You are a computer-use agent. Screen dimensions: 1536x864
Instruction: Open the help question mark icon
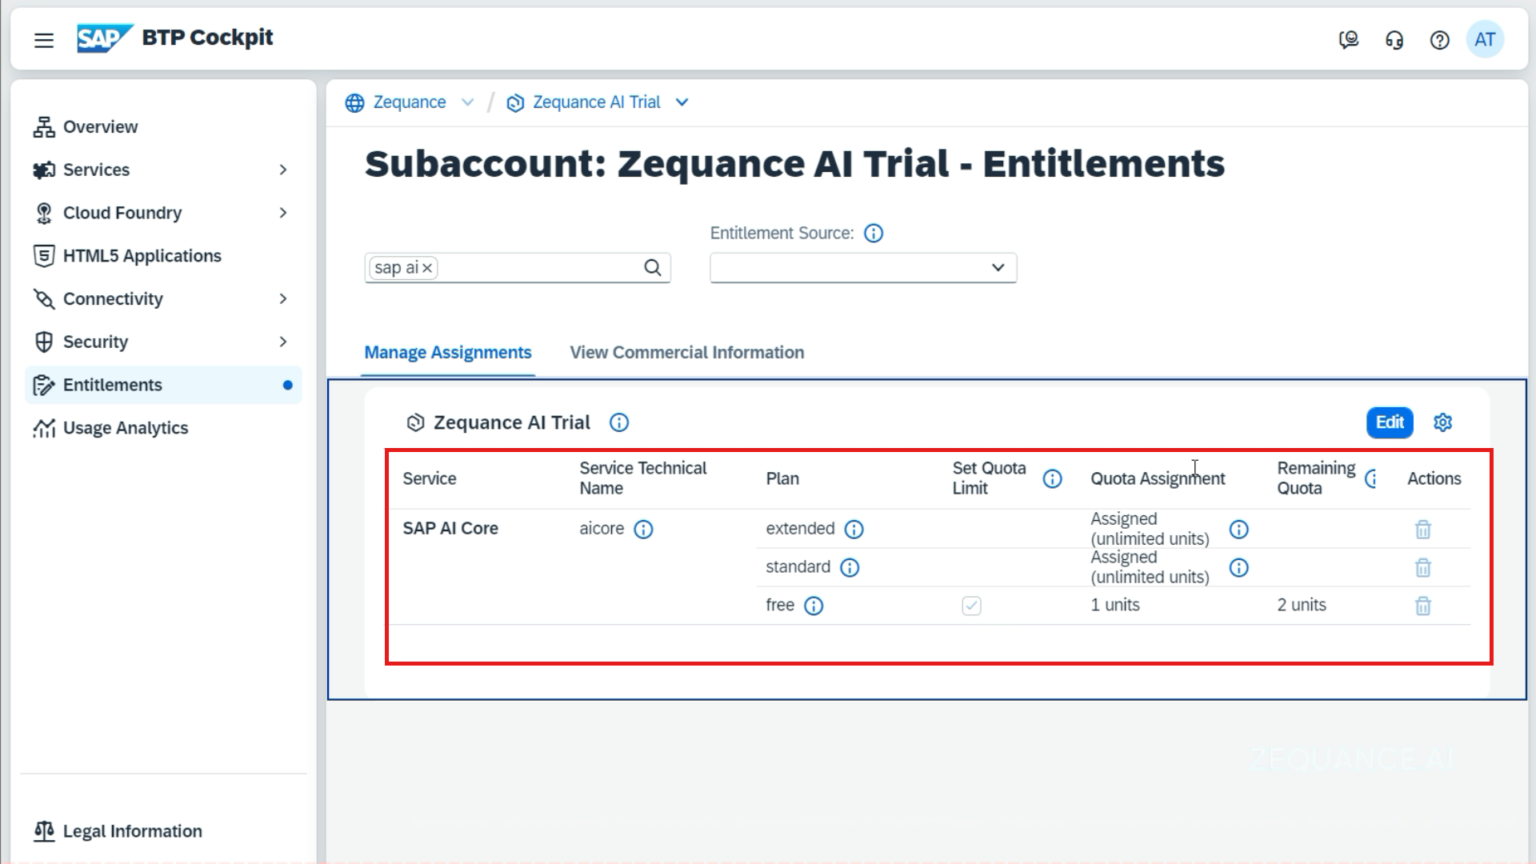coord(1439,40)
